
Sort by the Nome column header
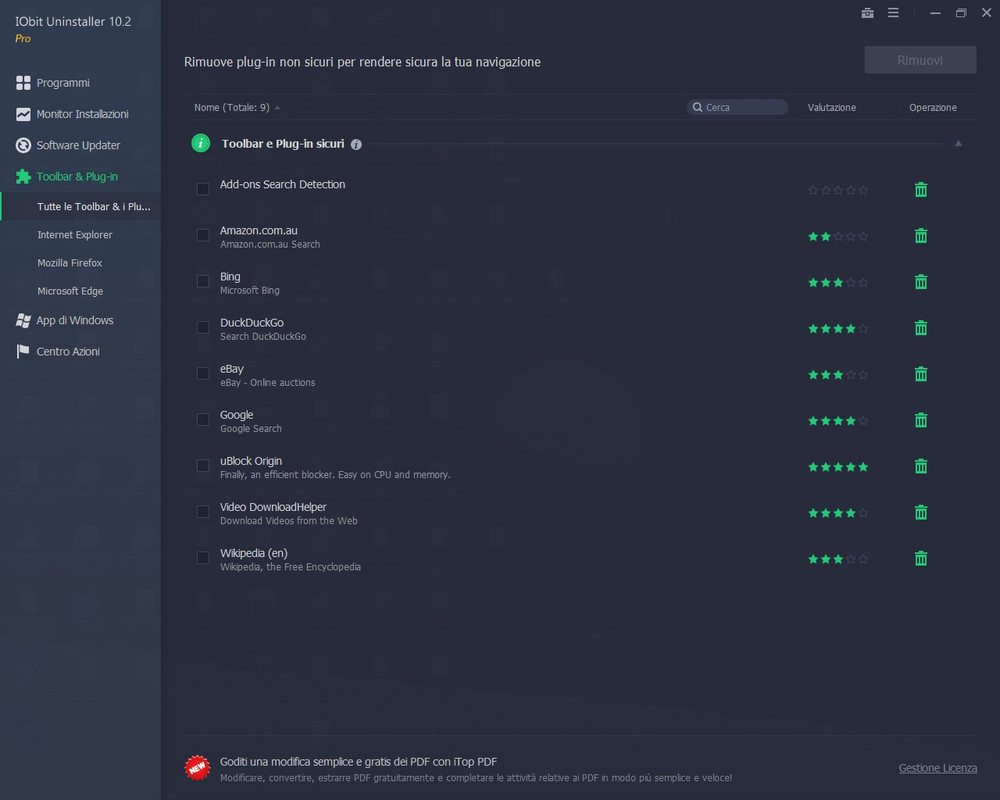click(232, 107)
